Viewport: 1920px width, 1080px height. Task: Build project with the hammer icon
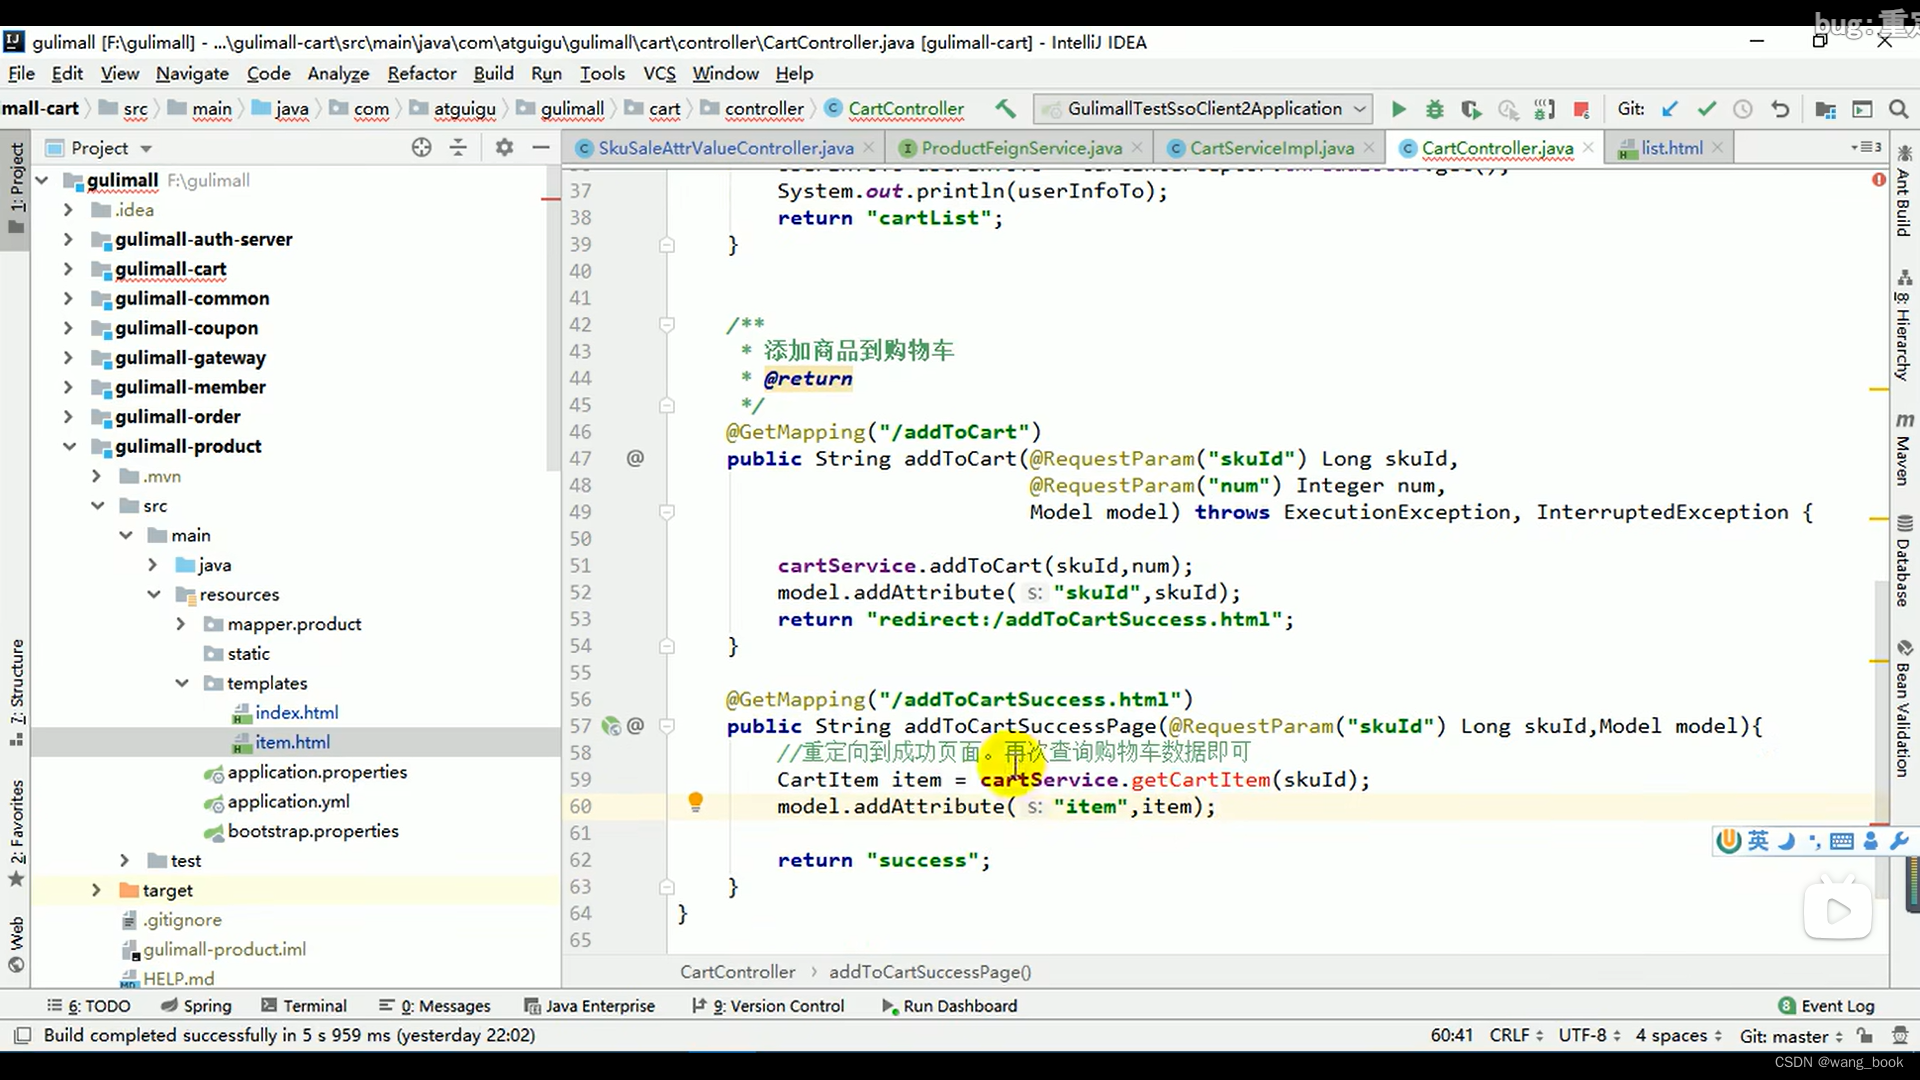[x=1005, y=108]
